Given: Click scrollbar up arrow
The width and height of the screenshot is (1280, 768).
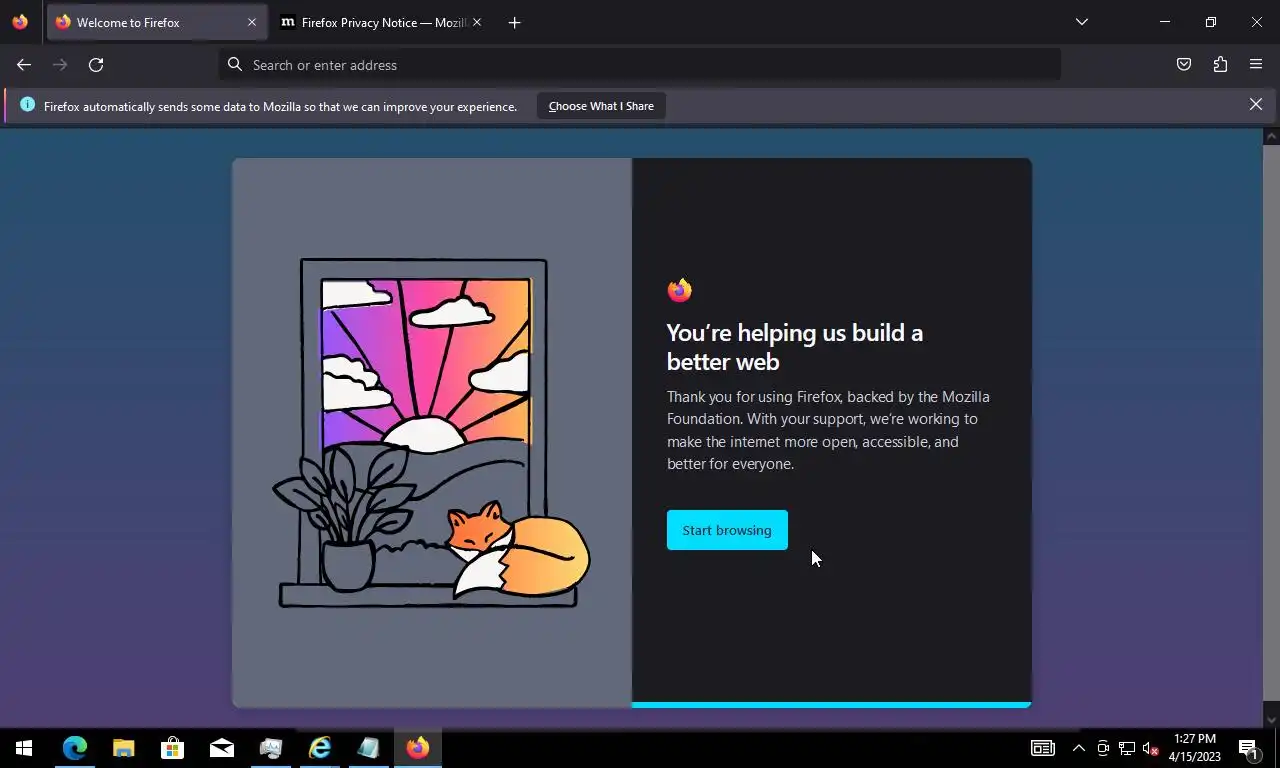Looking at the screenshot, I should [1271, 136].
